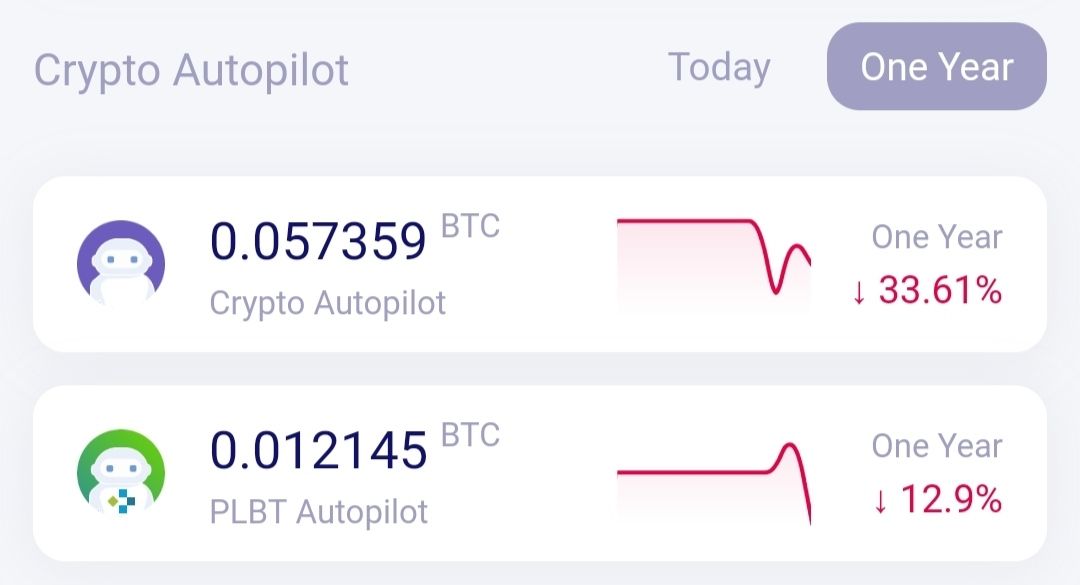Switch to the Today tab

(719, 68)
